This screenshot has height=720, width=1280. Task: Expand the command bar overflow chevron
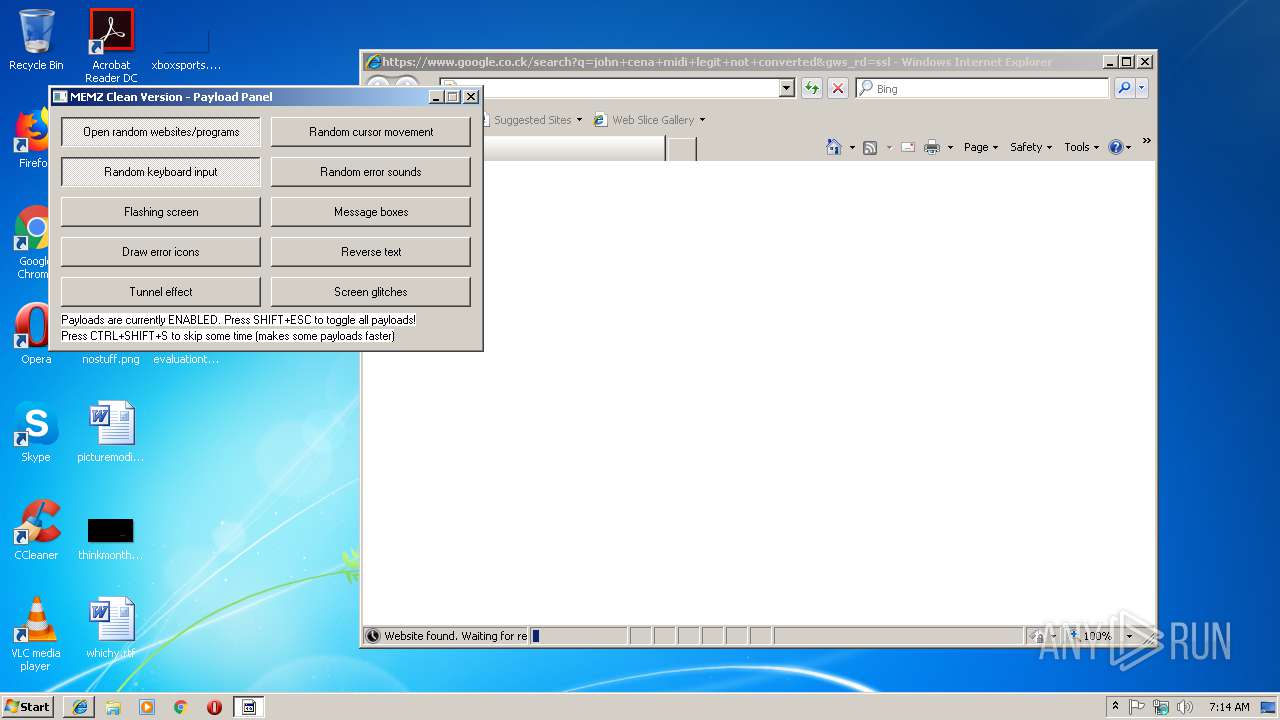tap(1146, 141)
